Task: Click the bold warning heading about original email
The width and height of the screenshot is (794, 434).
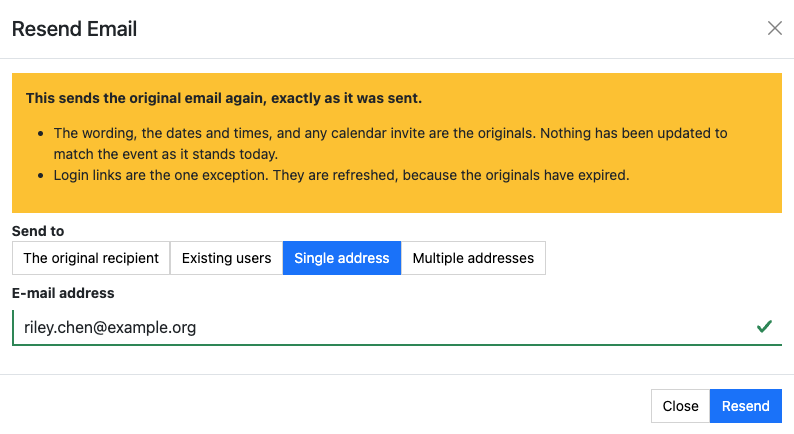Action: [224, 98]
